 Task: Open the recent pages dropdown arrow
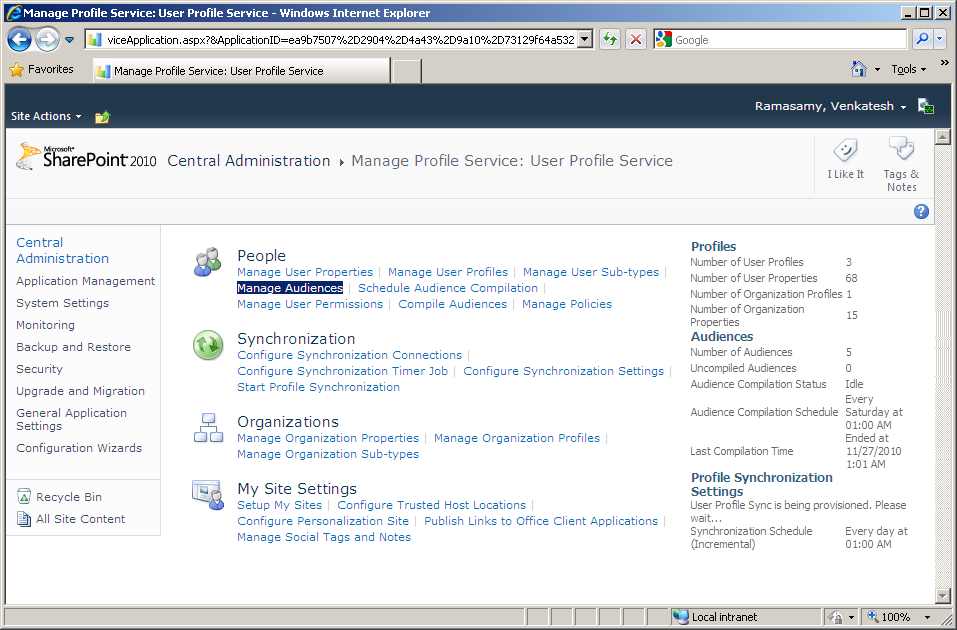[x=70, y=40]
